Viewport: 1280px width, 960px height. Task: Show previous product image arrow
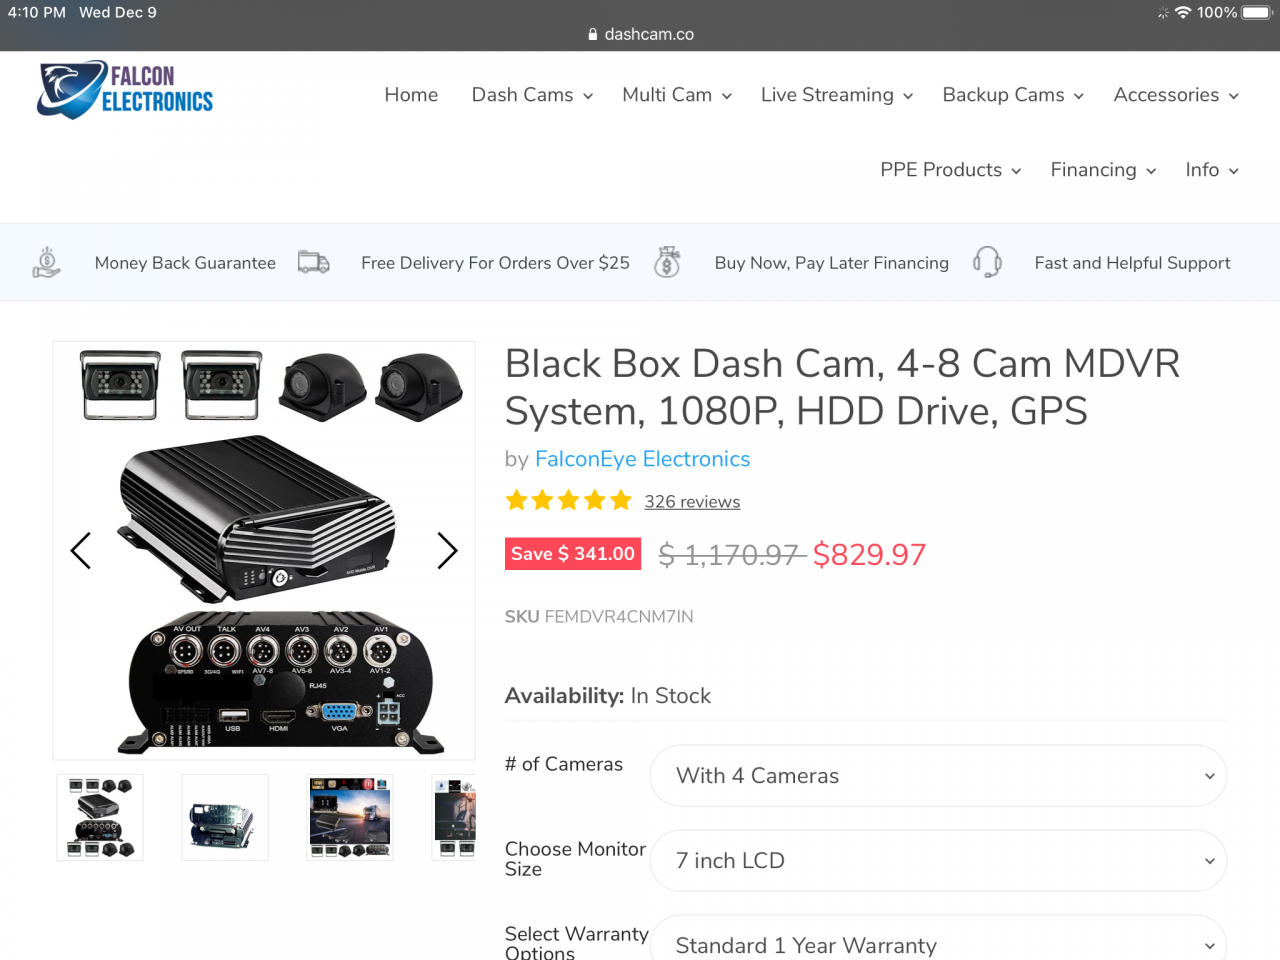pyautogui.click(x=81, y=550)
